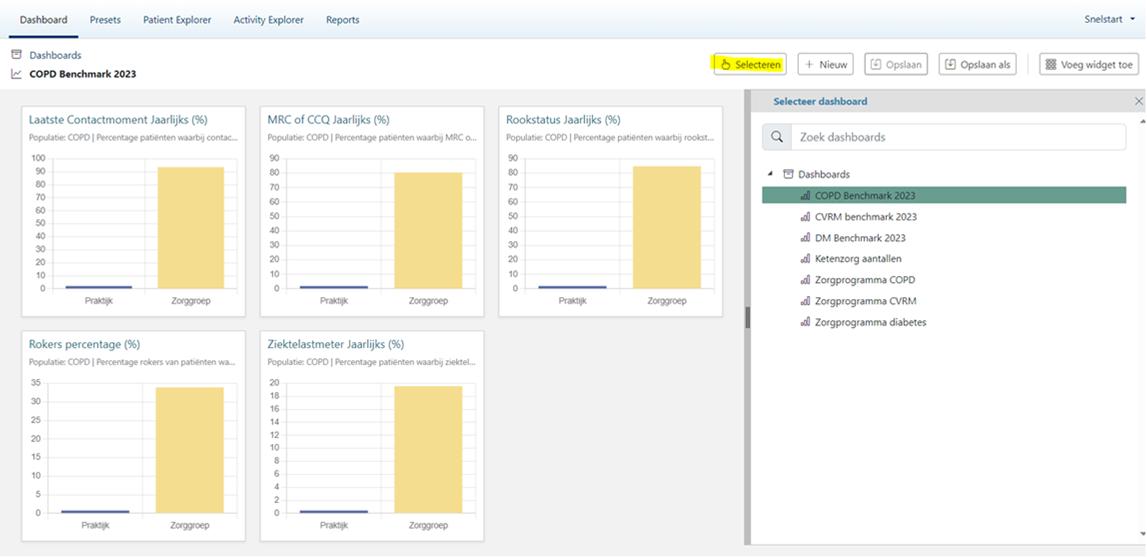Open the Patient Explorer tab
1147x557 pixels.
pos(177,20)
